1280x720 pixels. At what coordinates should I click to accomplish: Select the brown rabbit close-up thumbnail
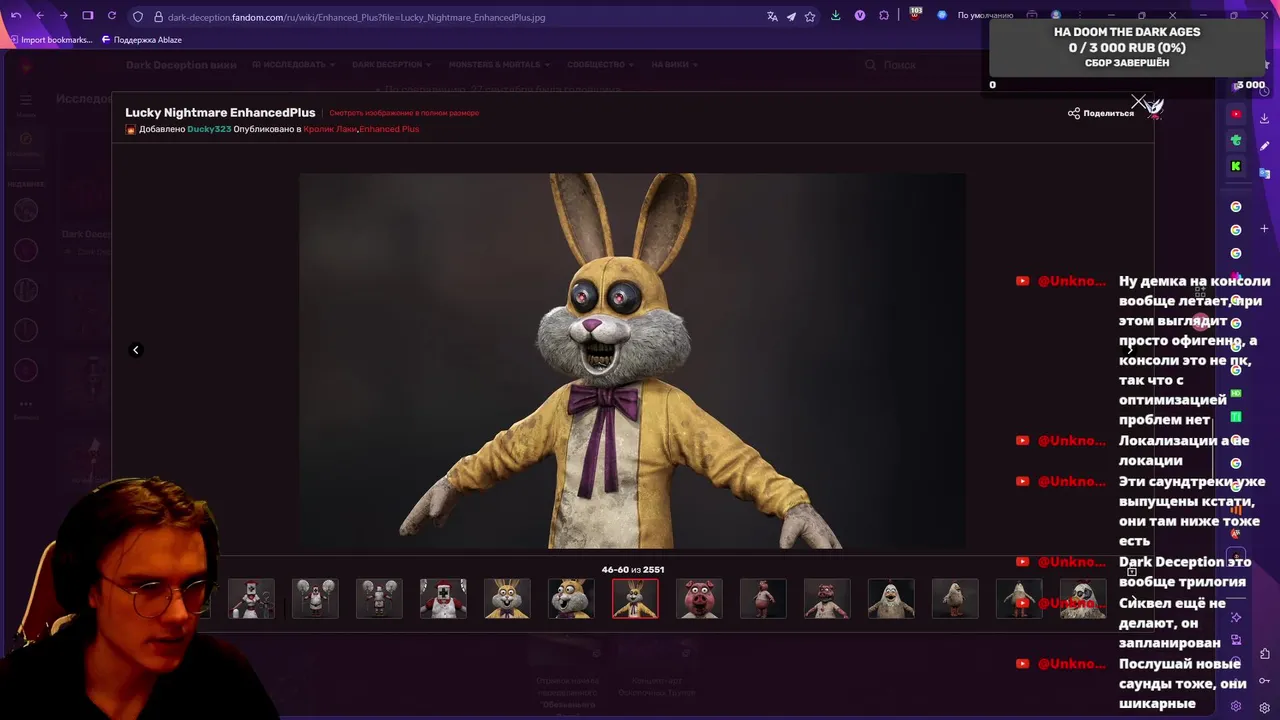tap(571, 599)
